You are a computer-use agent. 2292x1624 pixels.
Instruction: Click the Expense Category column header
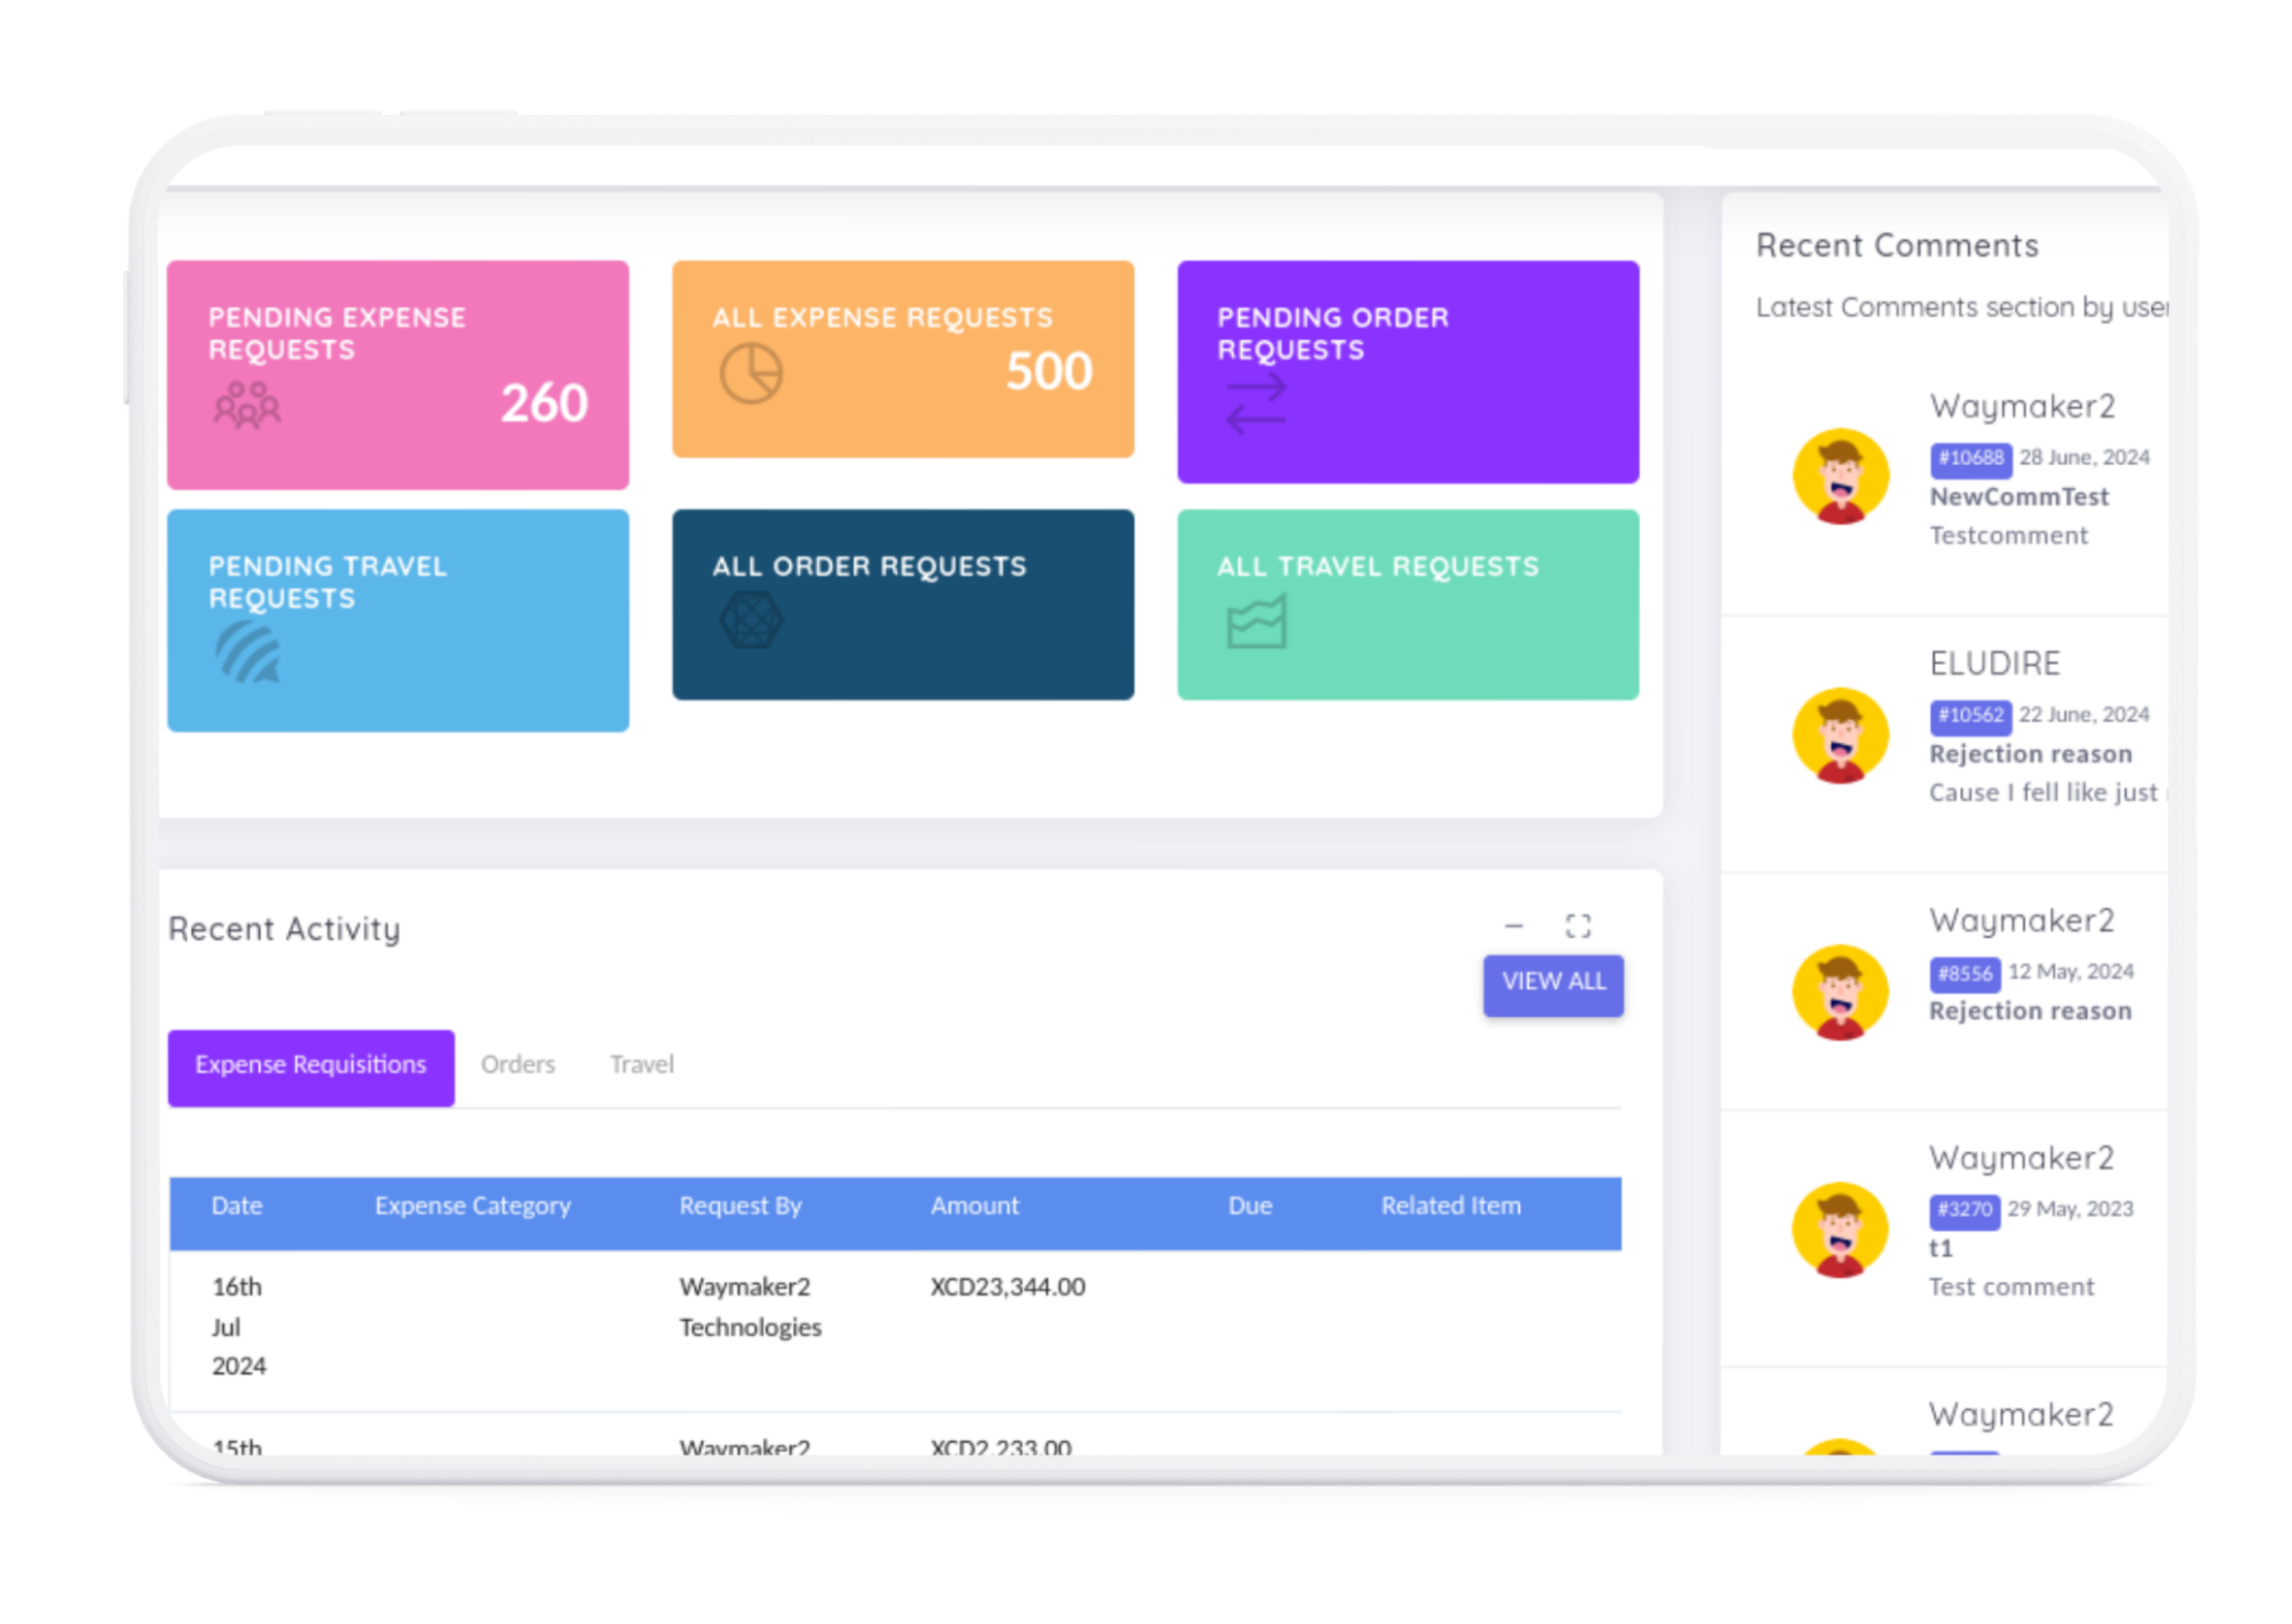pos(472,1206)
